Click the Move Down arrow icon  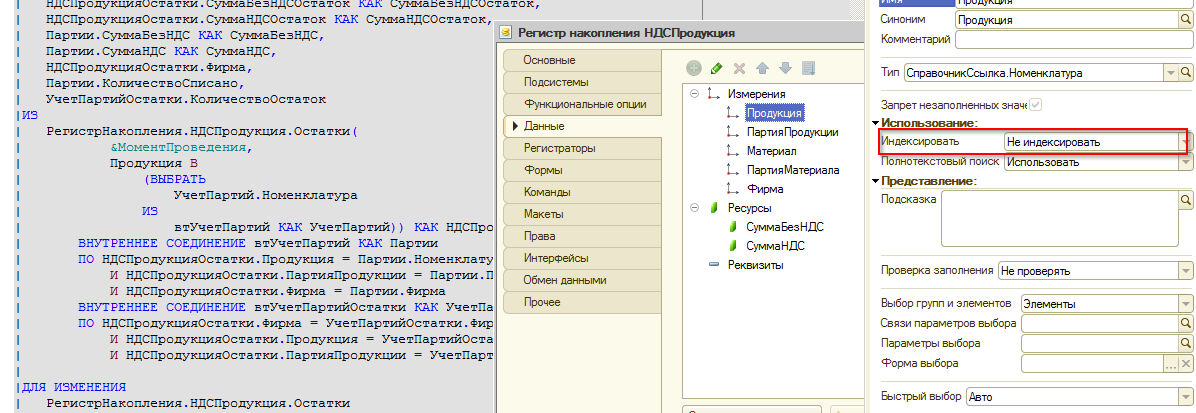pos(785,69)
